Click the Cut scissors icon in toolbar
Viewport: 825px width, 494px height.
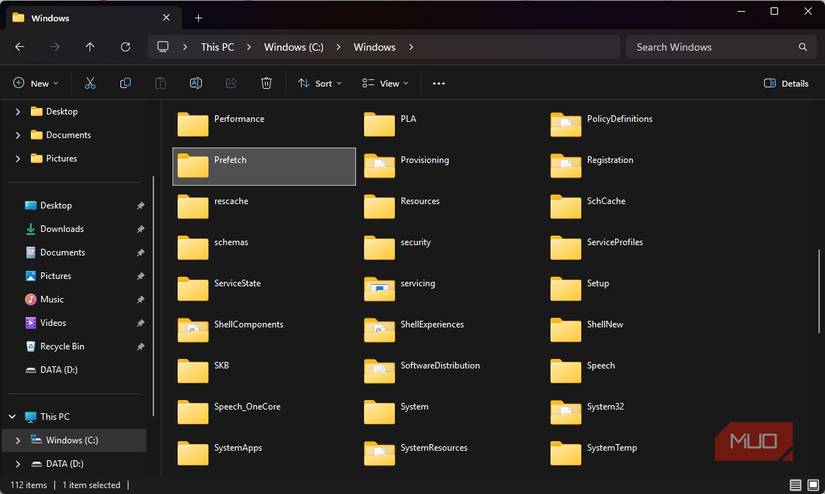[90, 83]
